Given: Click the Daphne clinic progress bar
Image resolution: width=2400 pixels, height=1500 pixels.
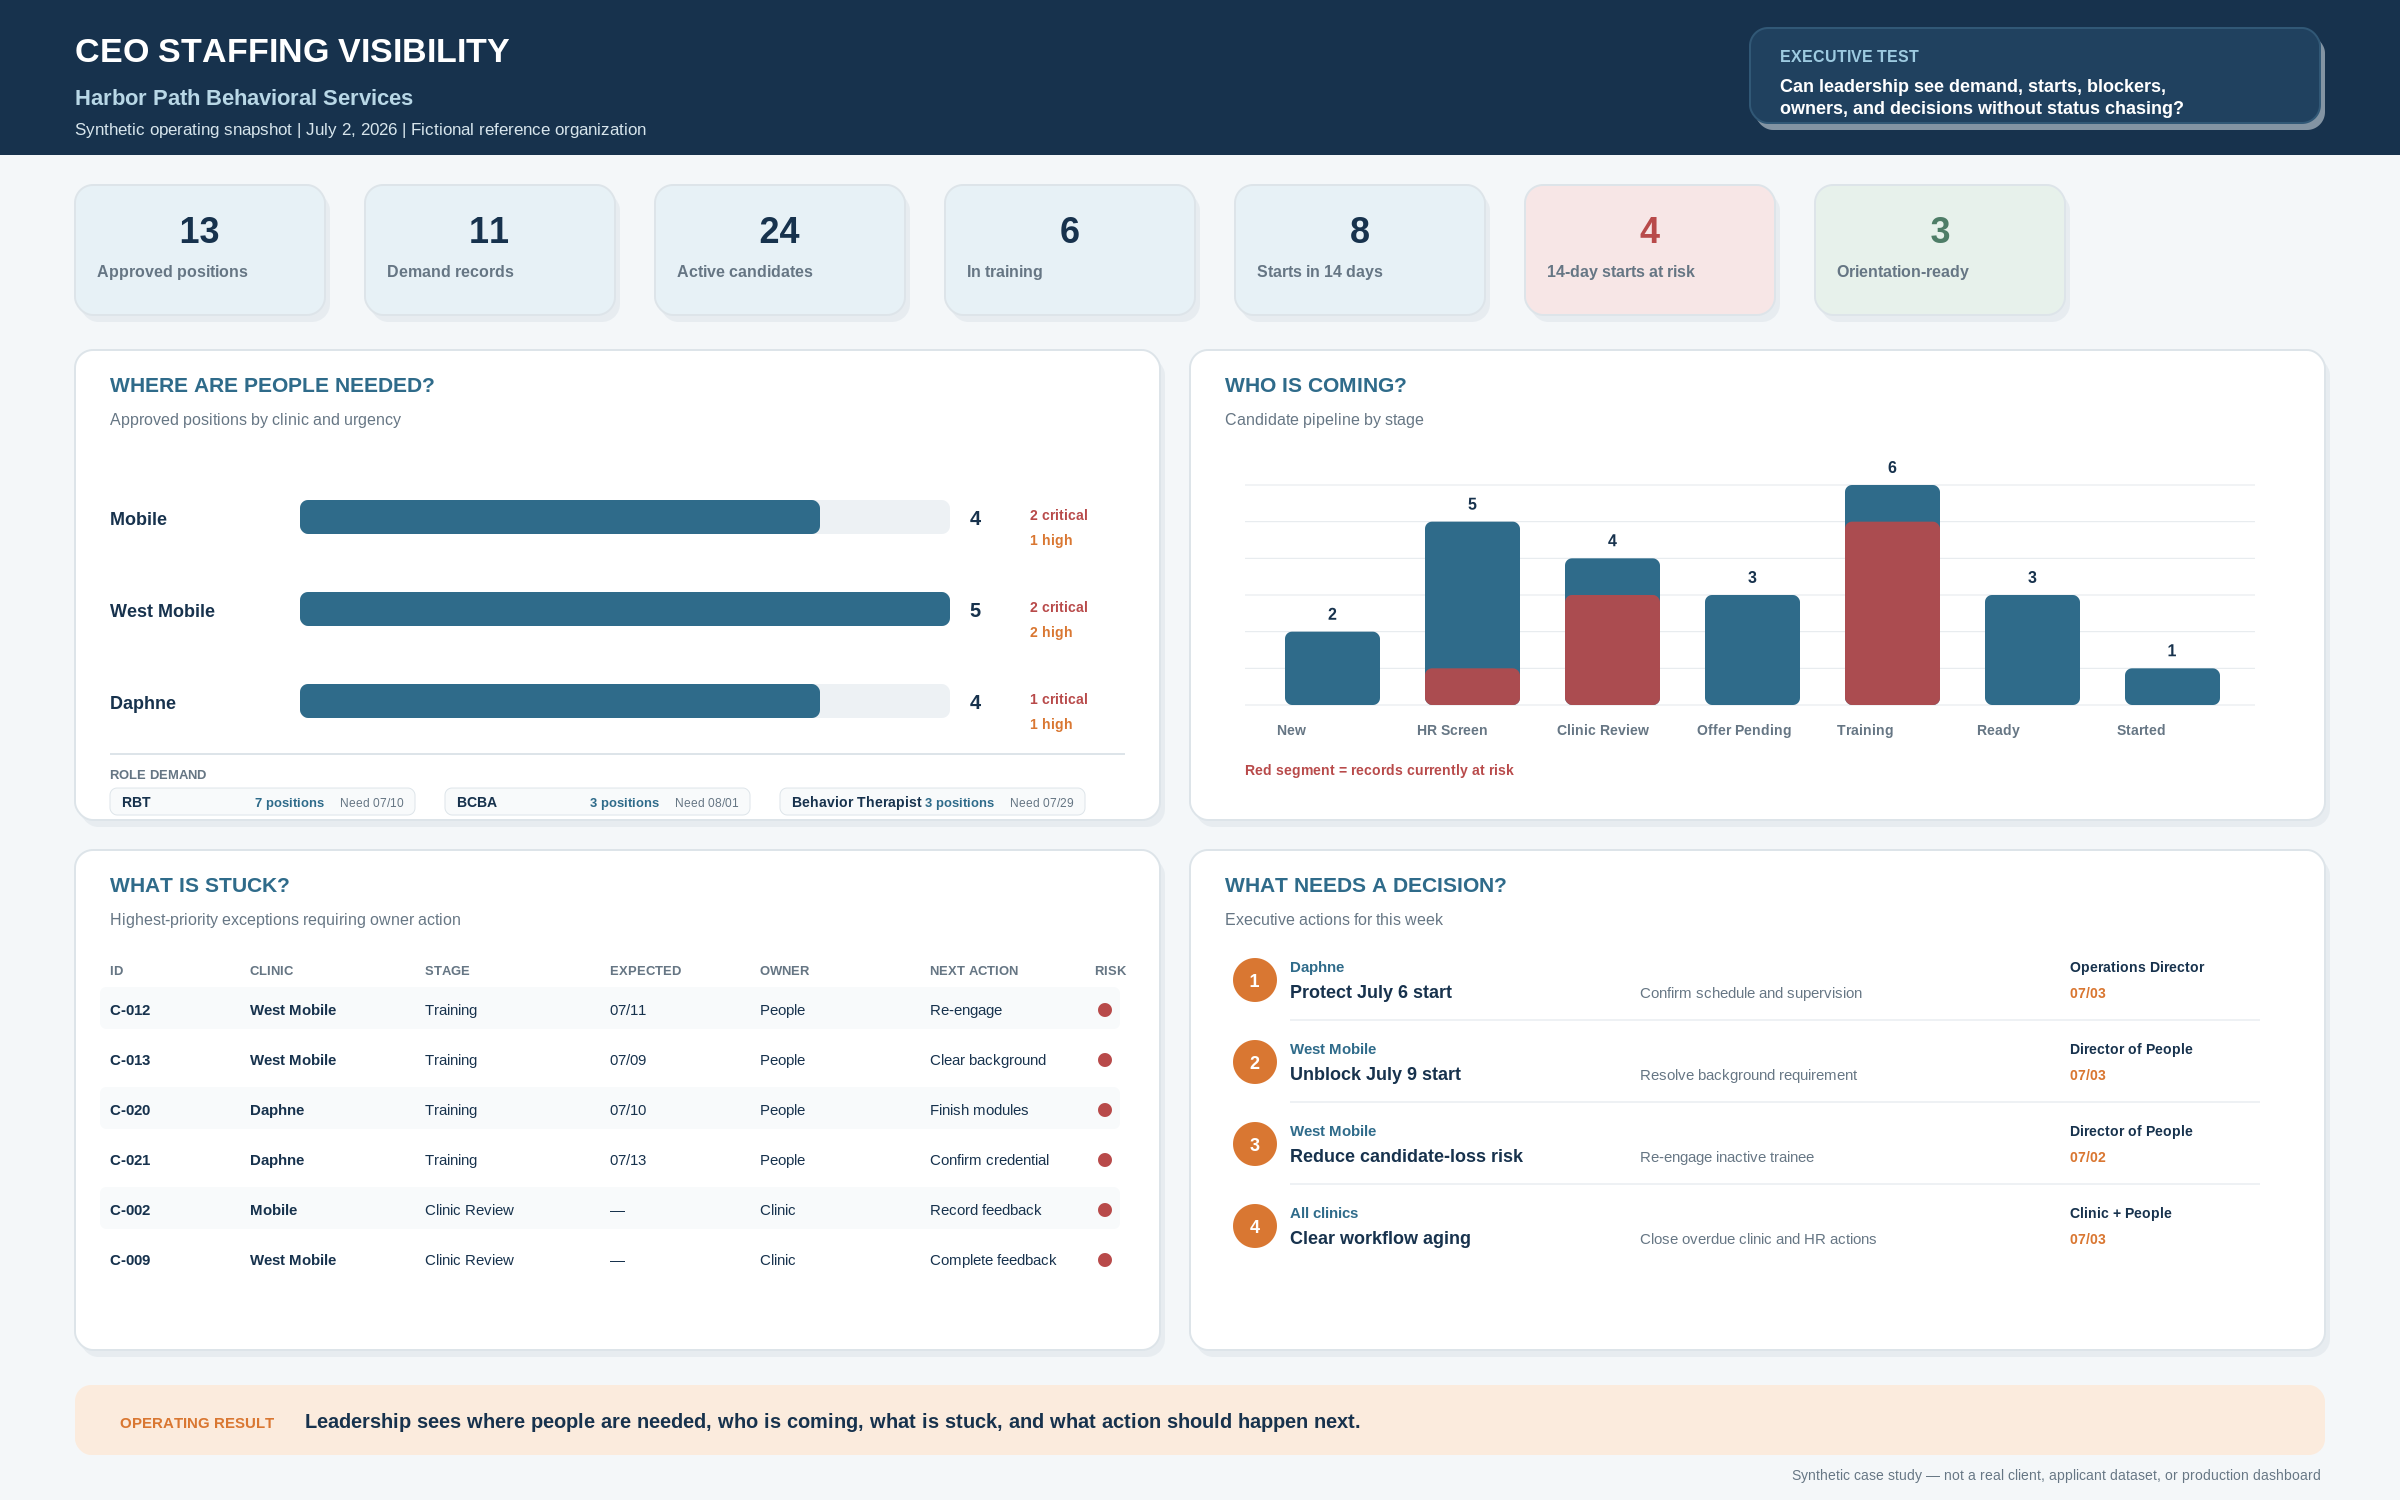Looking at the screenshot, I should tap(625, 701).
